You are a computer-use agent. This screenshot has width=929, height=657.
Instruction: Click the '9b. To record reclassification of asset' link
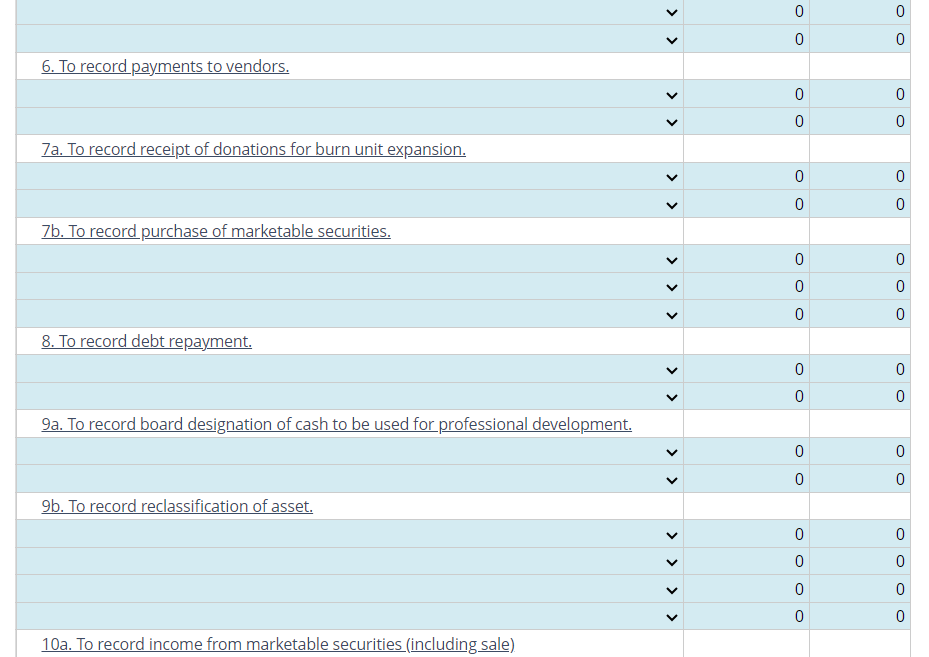[x=177, y=506]
